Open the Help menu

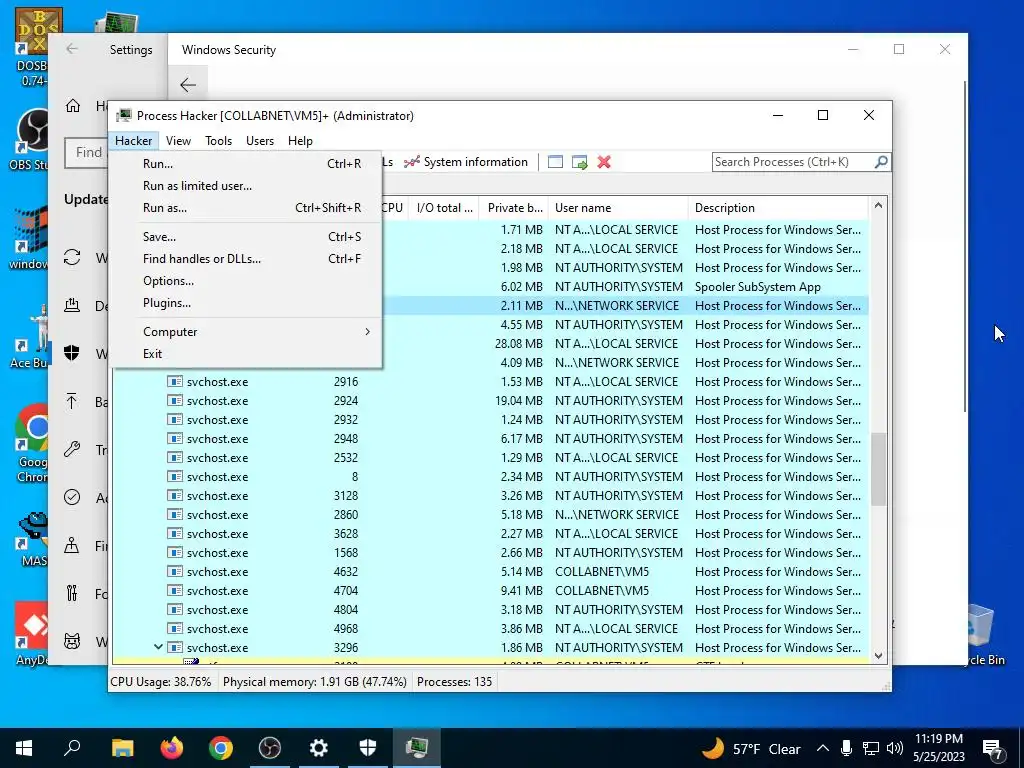pyautogui.click(x=300, y=140)
